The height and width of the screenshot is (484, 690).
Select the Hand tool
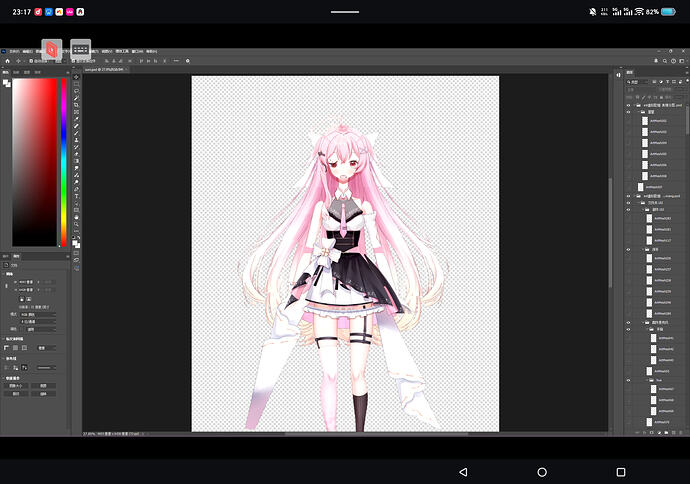point(77,217)
